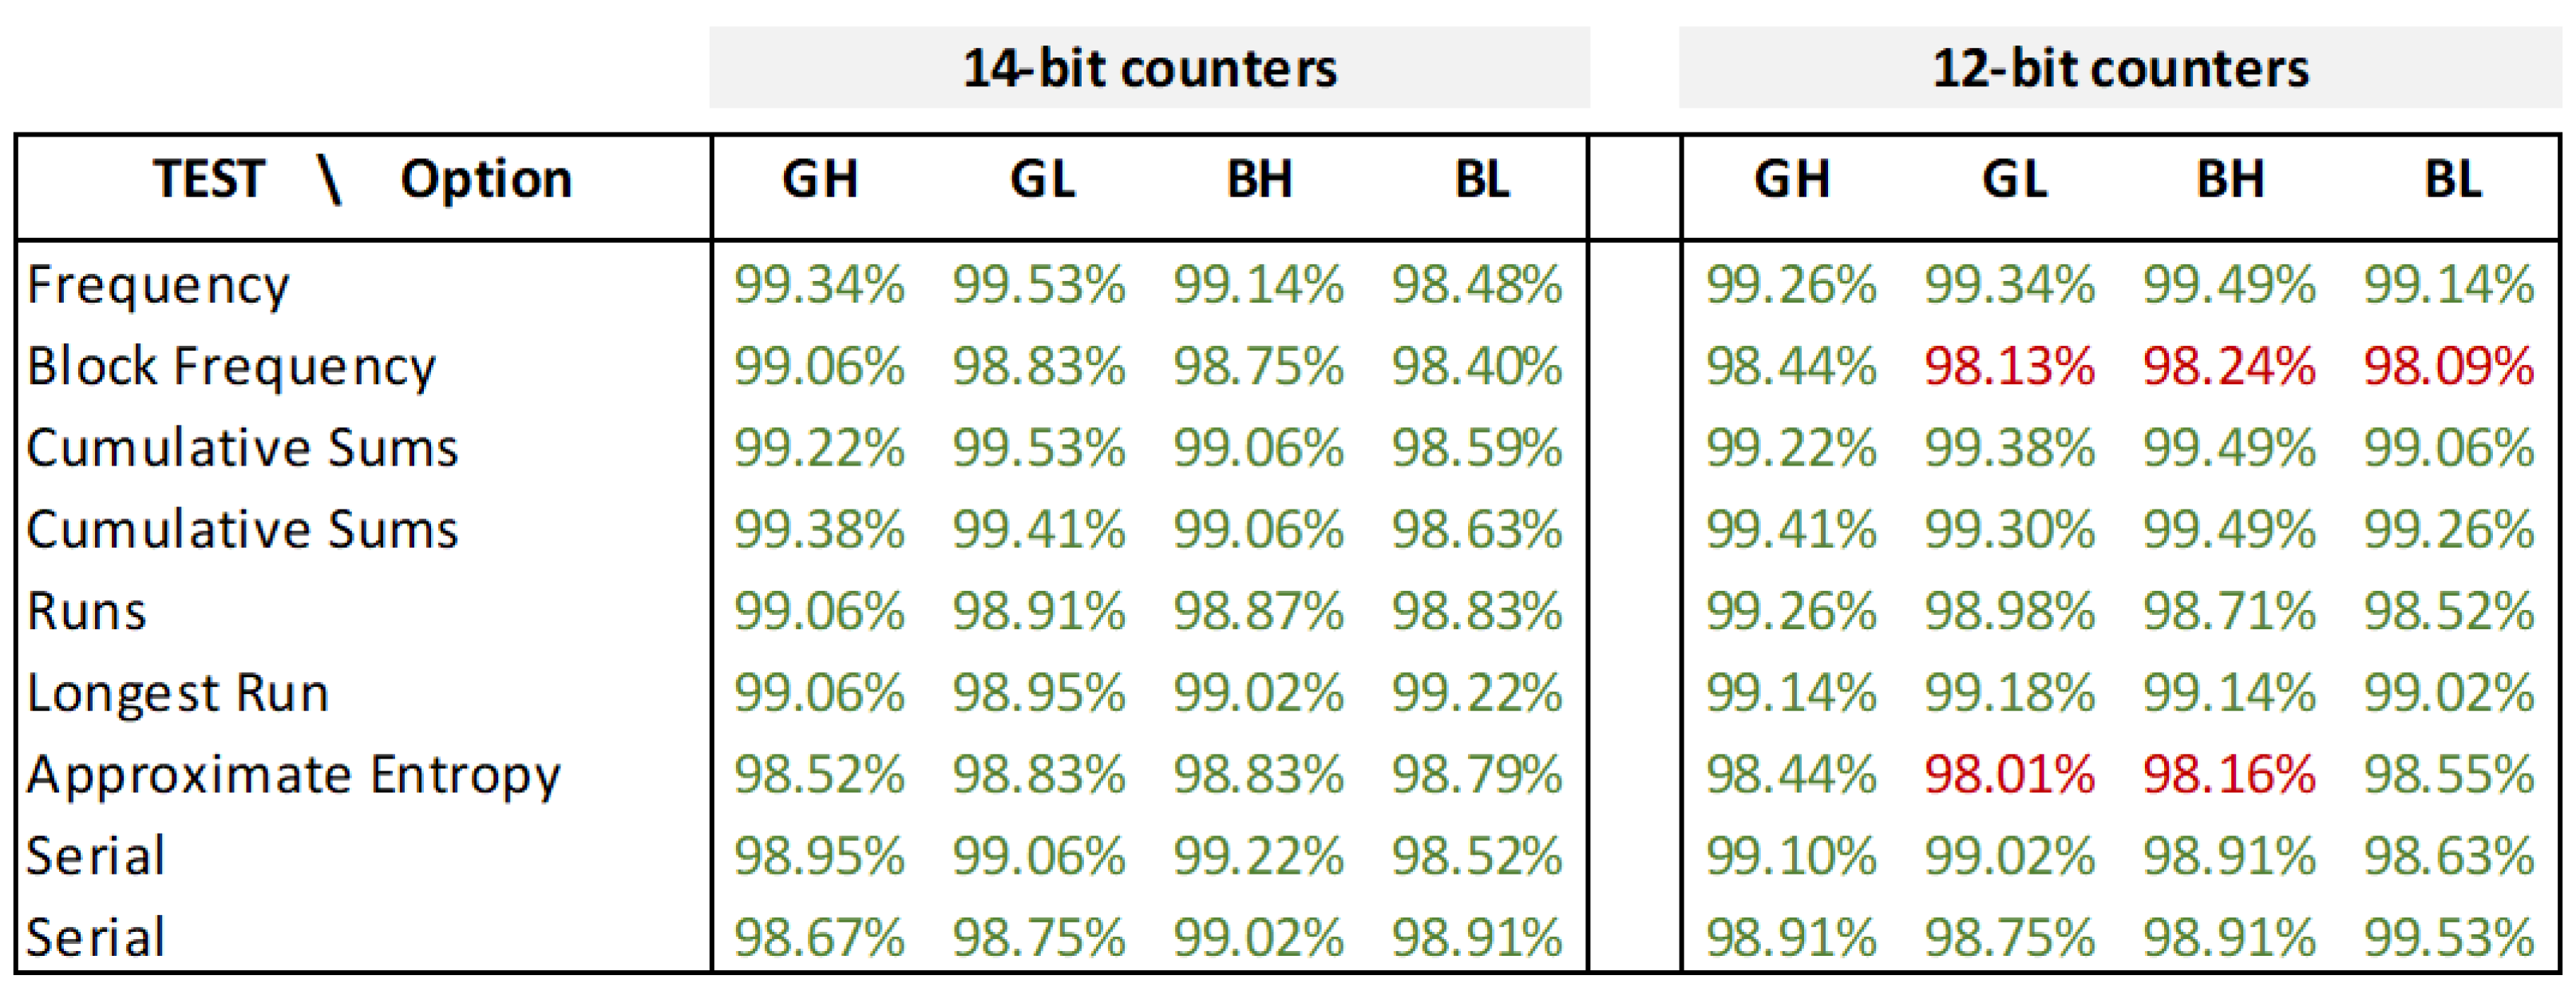Image resolution: width=2576 pixels, height=999 pixels.
Task: Click the Runs row label
Action: pyautogui.click(x=87, y=611)
